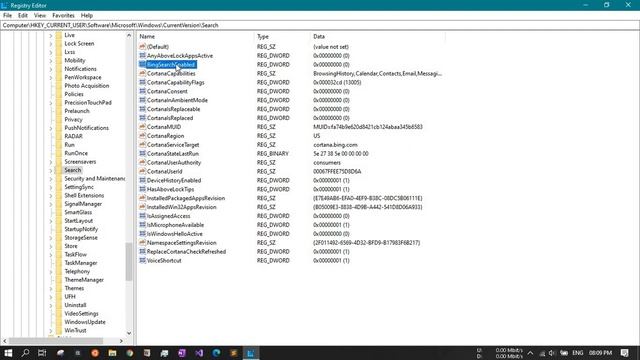The width and height of the screenshot is (640, 360).
Task: Expand the Themes key
Action: coord(51,289)
